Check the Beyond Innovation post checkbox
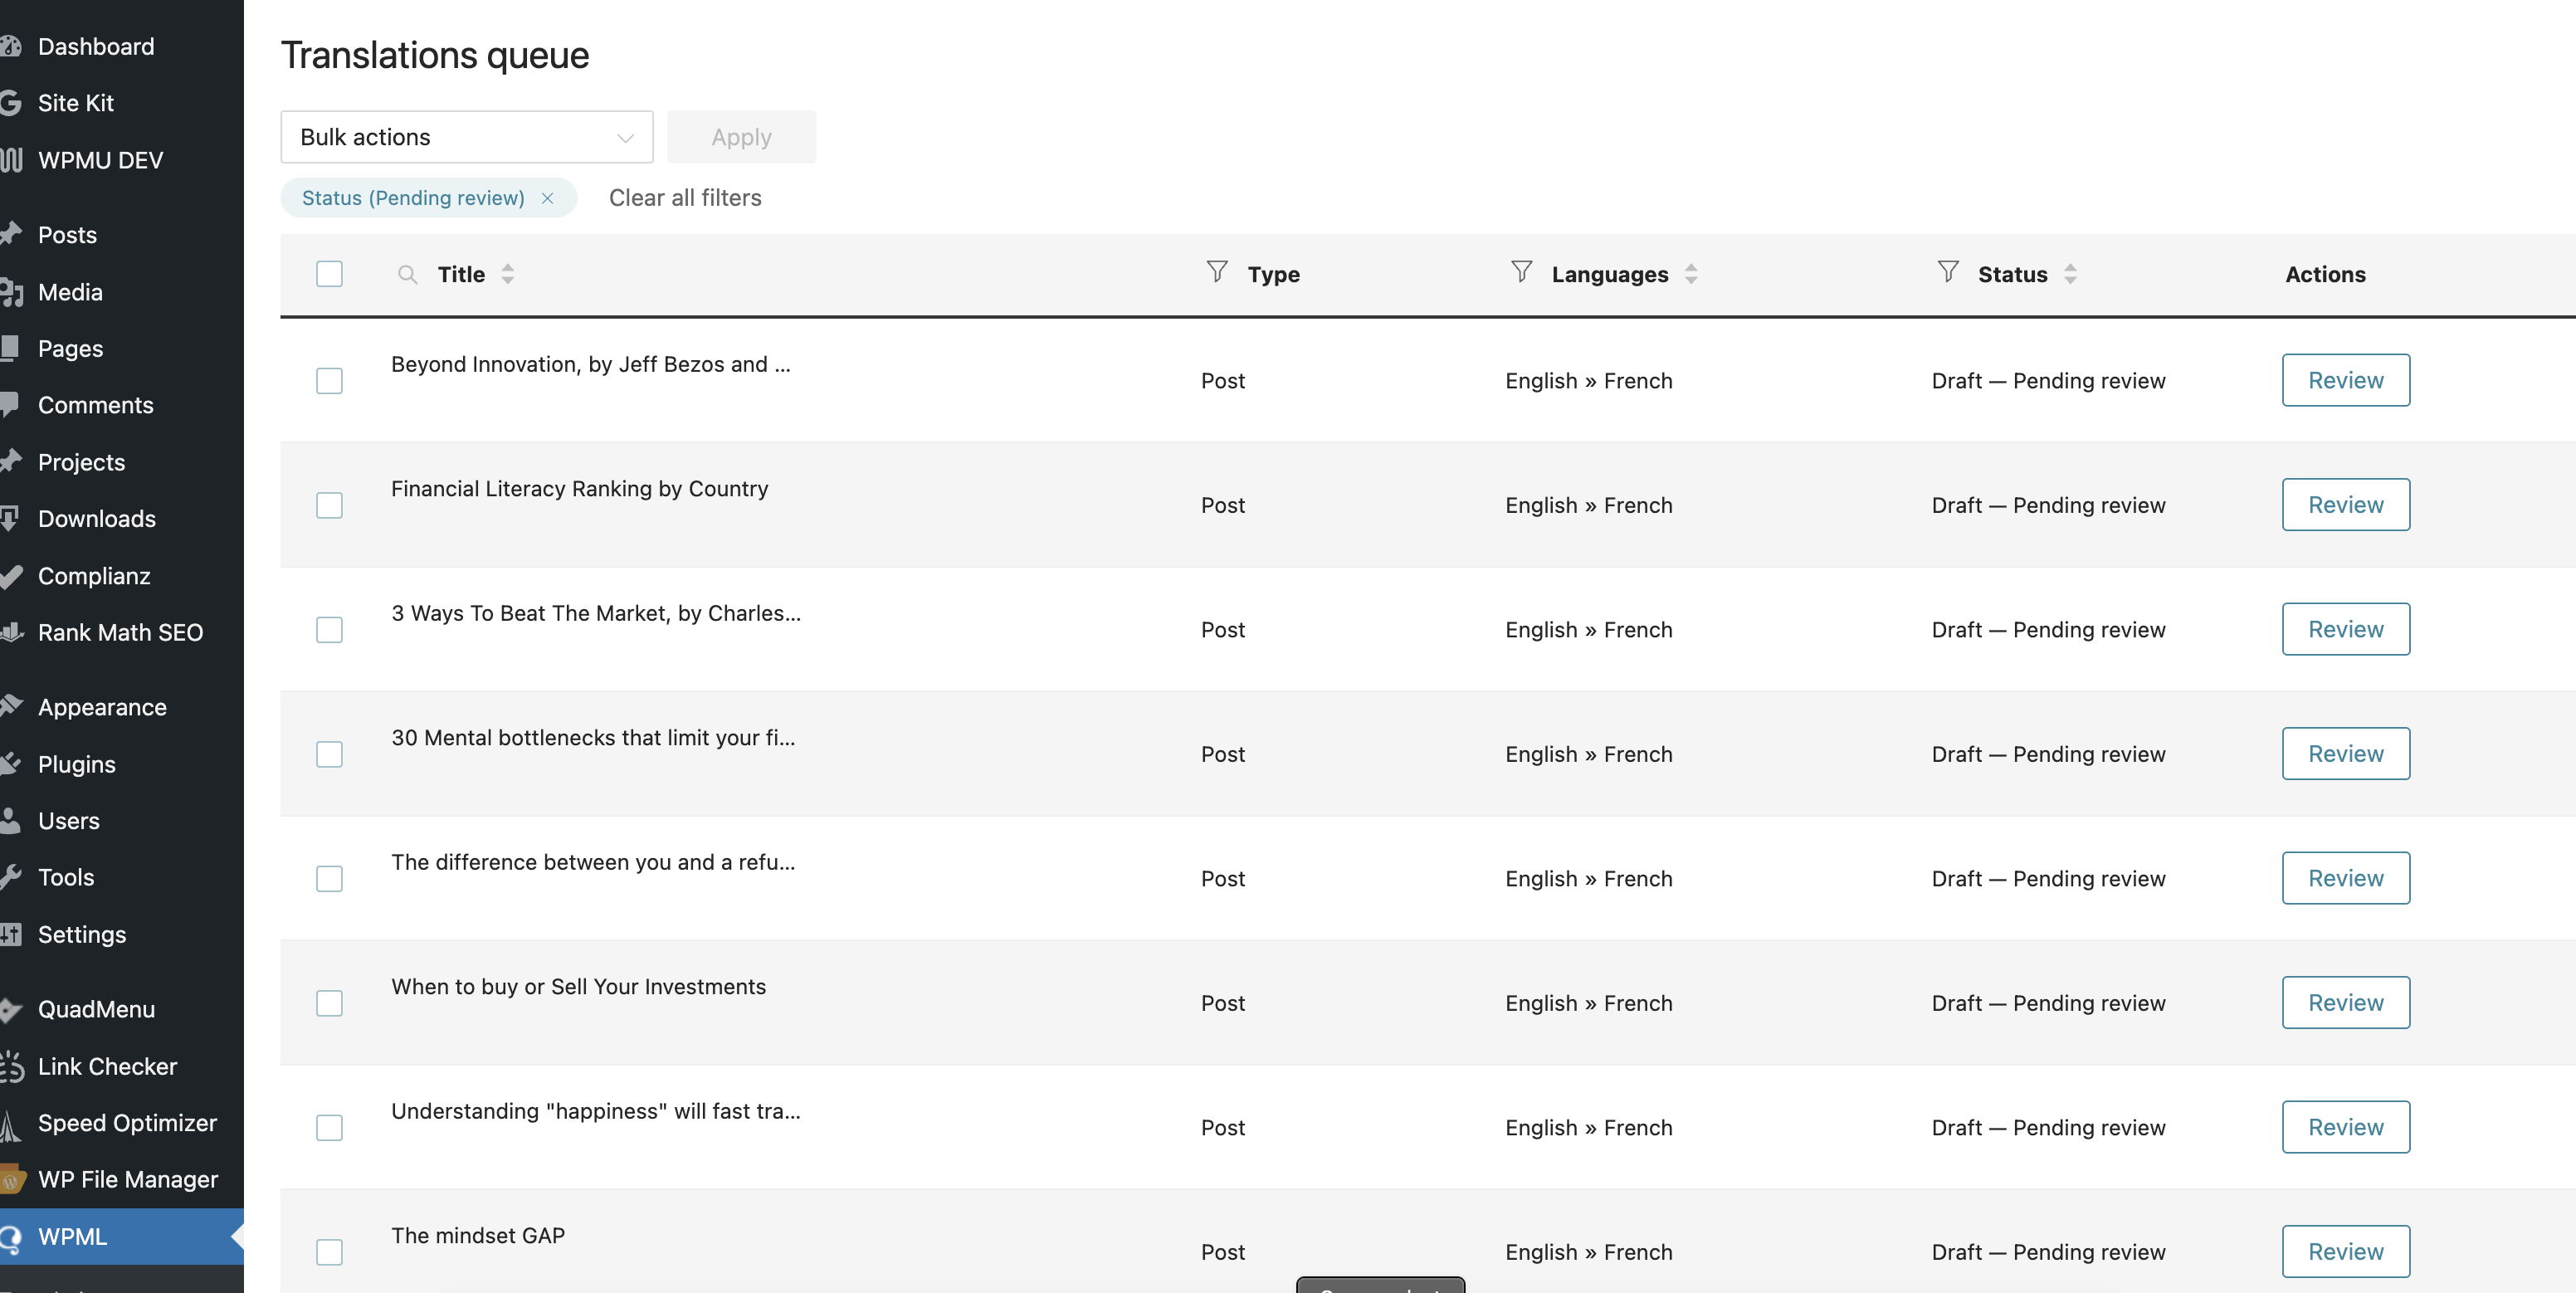This screenshot has width=2576, height=1293. (329, 381)
